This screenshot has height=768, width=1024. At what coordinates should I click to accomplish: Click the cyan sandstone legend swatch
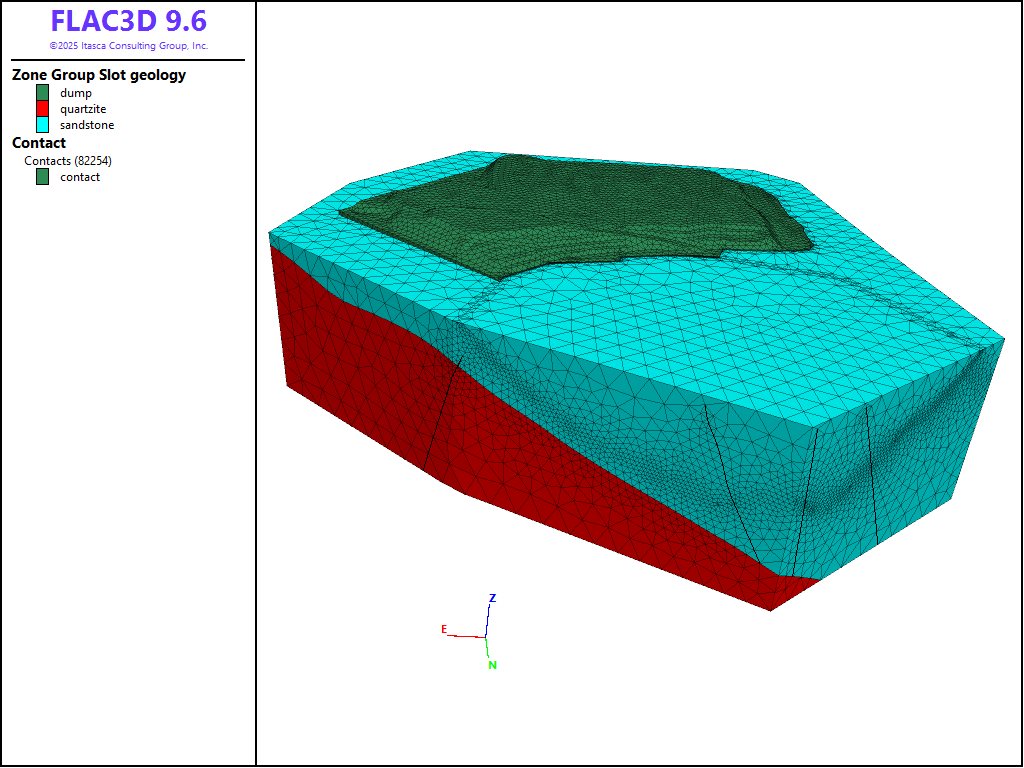pyautogui.click(x=42, y=125)
